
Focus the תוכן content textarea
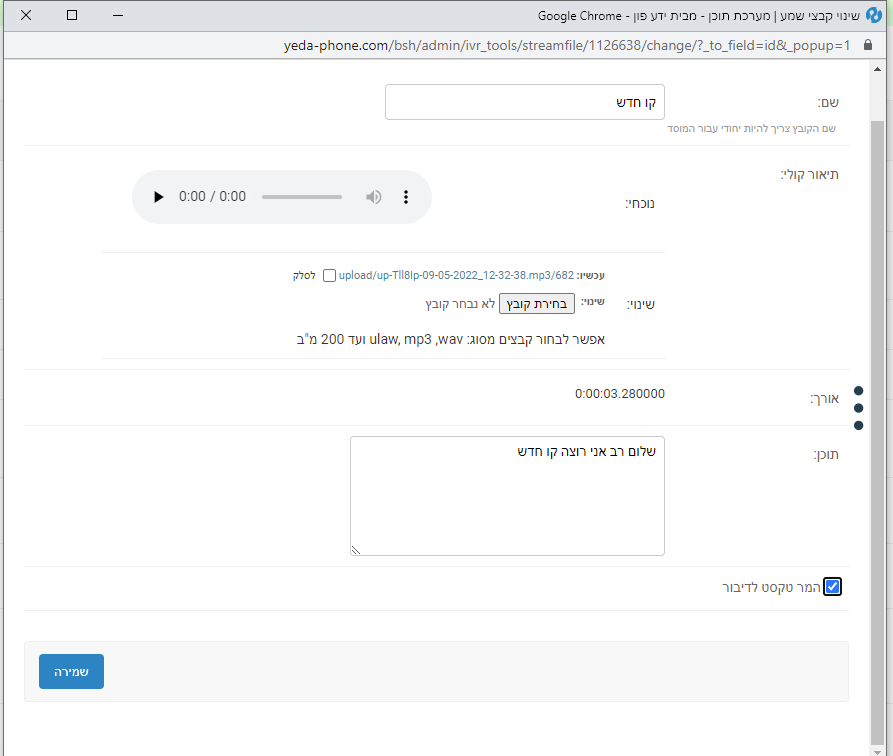coord(507,496)
